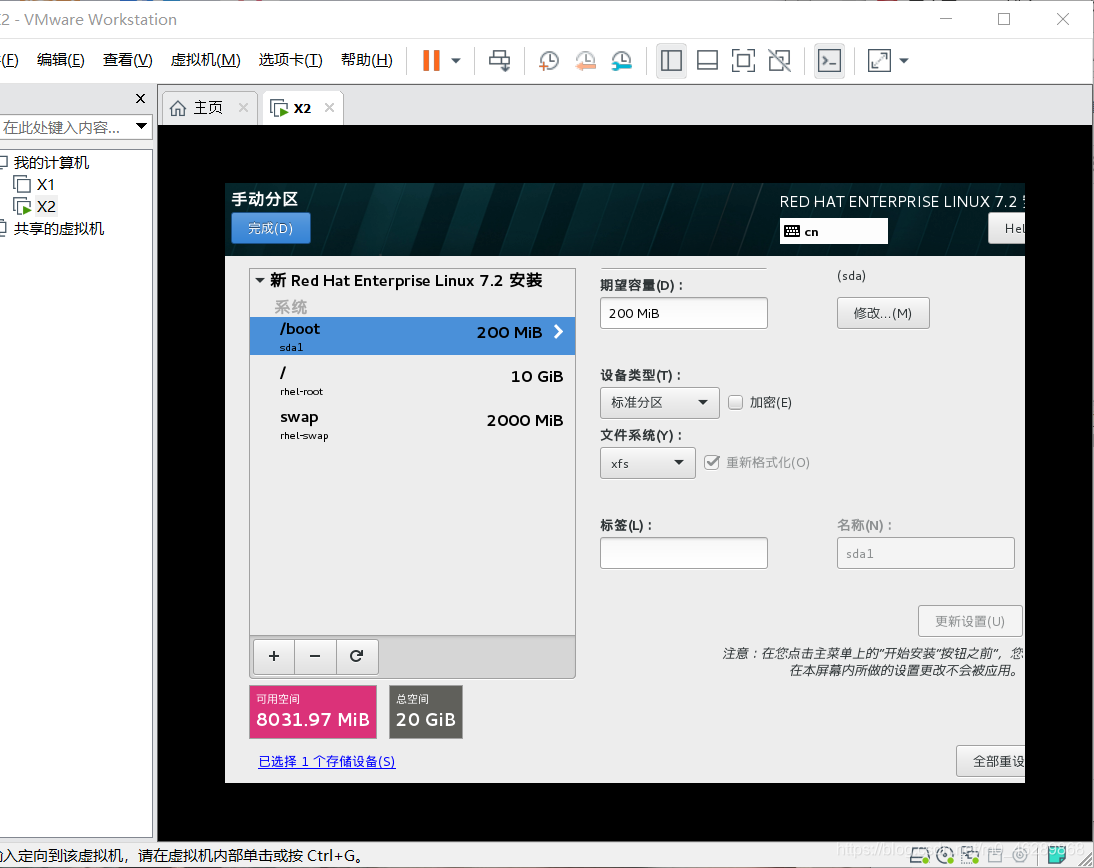
Task: Click the 总空间 20 GiB box
Action: point(426,712)
